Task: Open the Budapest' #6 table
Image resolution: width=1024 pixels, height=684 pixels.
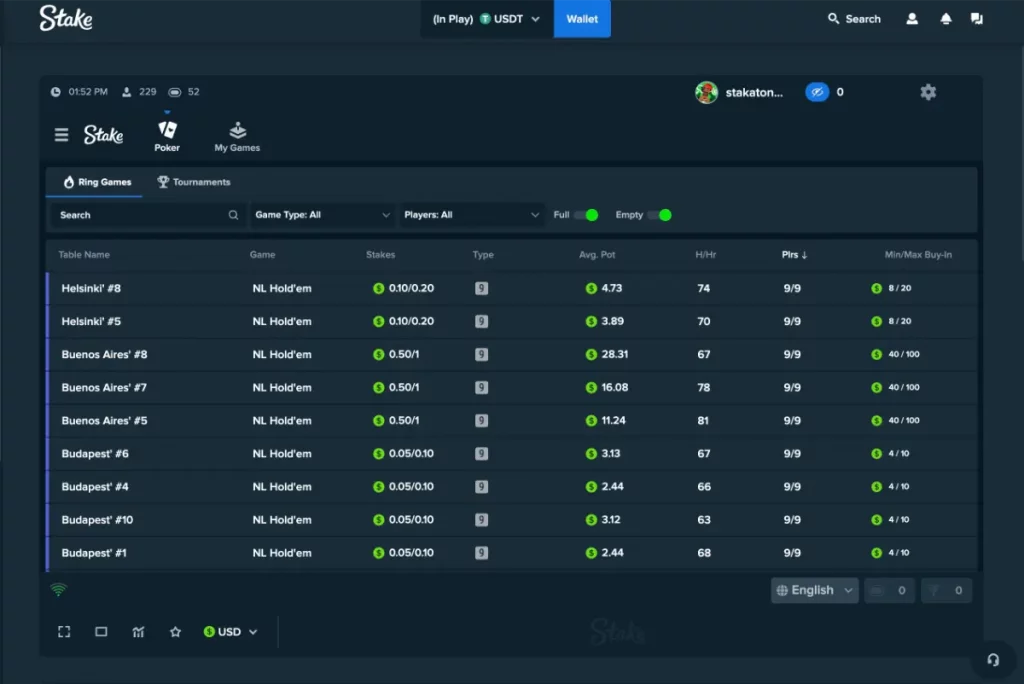Action: coord(512,453)
